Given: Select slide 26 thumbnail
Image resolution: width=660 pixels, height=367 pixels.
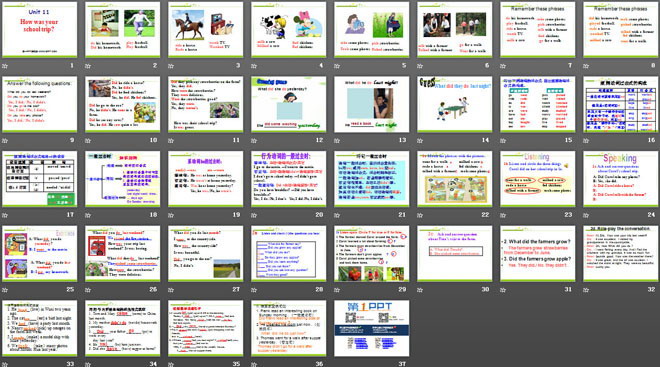Looking at the screenshot, I should point(122,253).
